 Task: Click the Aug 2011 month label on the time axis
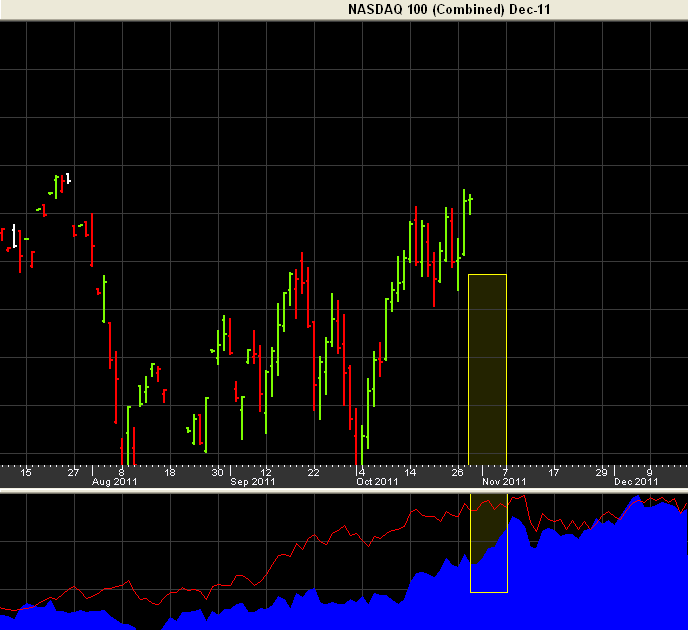pos(115,482)
